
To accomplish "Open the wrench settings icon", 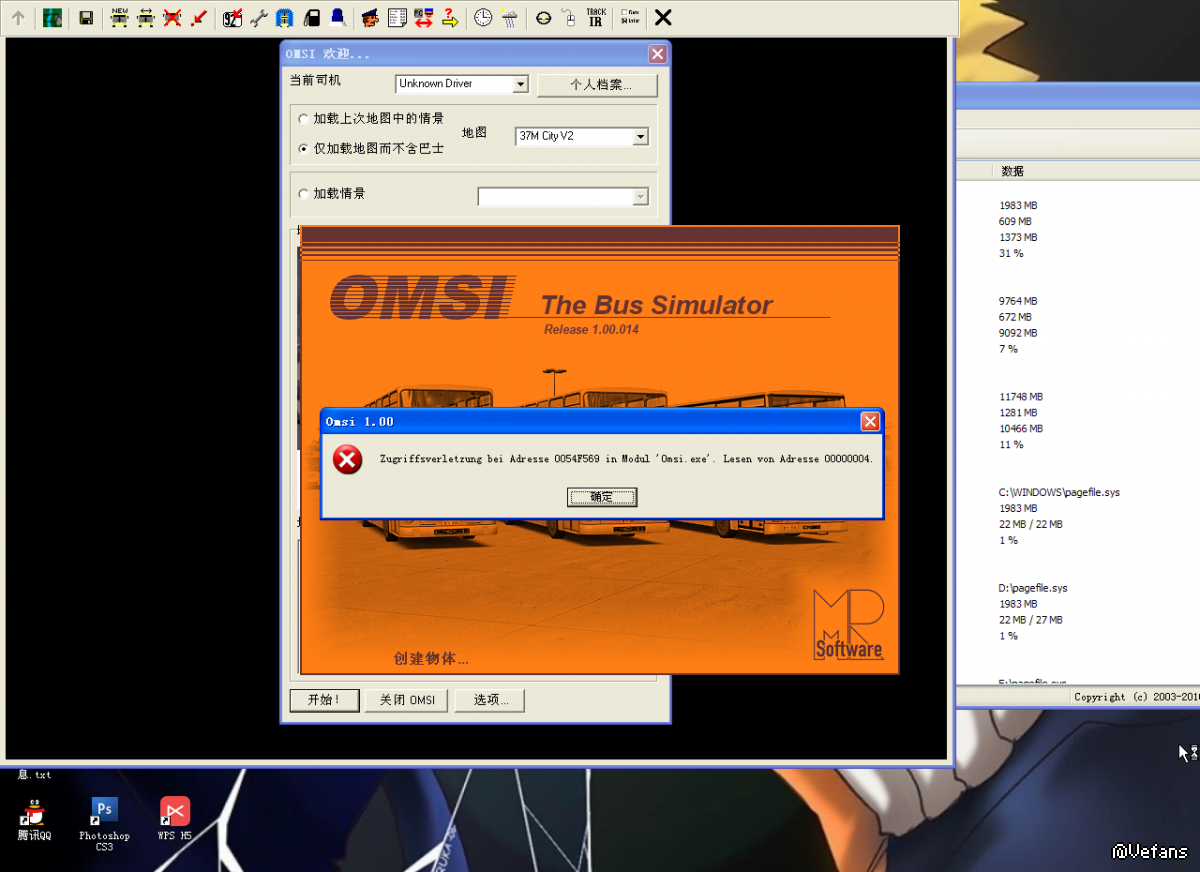I will pyautogui.click(x=258, y=17).
